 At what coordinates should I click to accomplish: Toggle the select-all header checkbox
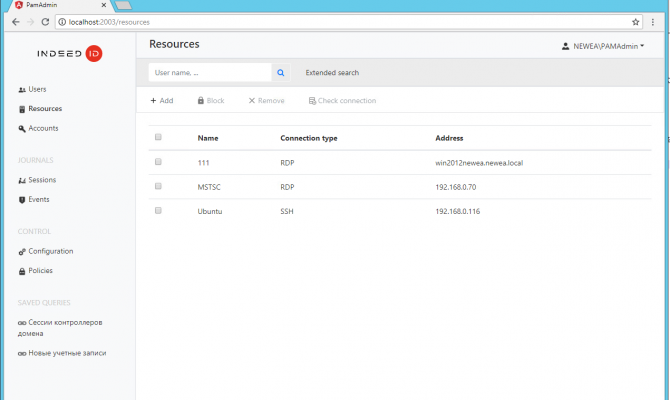pyautogui.click(x=158, y=137)
